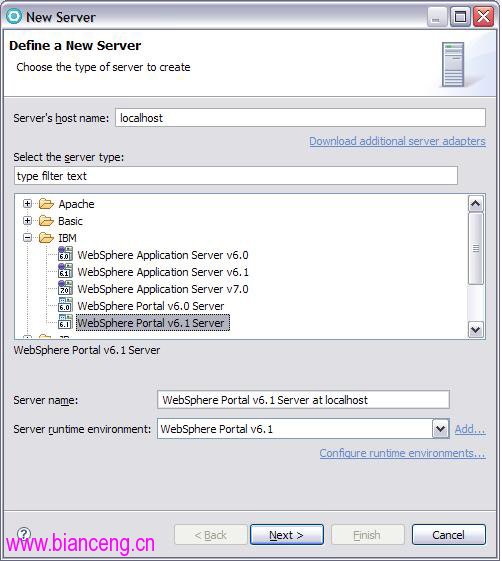Click the WebSphere Application Server v6.1 icon
This screenshot has width=502, height=561.
[x=65, y=271]
